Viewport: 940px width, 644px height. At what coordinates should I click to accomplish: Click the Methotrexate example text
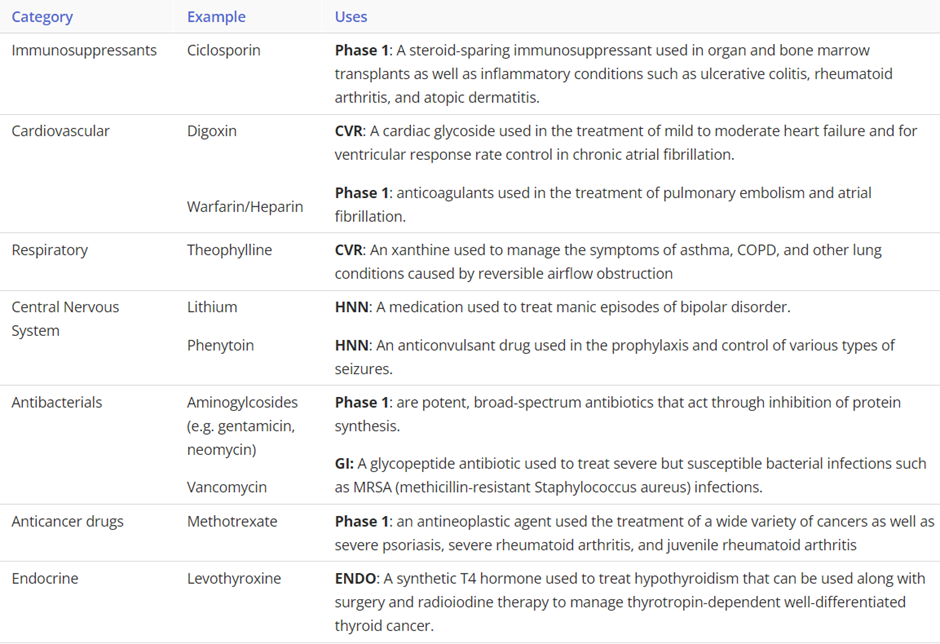pos(232,521)
